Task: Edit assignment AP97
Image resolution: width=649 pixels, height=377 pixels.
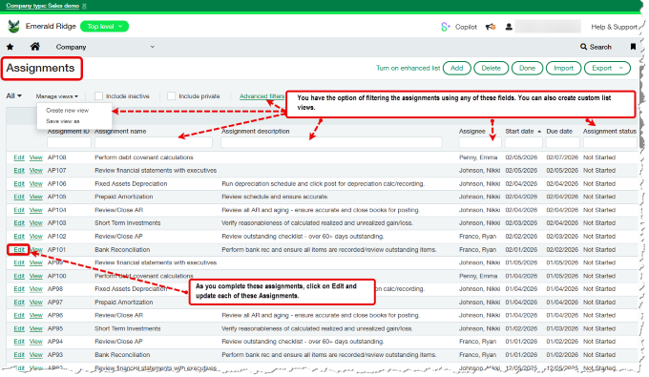Action: coord(19,303)
